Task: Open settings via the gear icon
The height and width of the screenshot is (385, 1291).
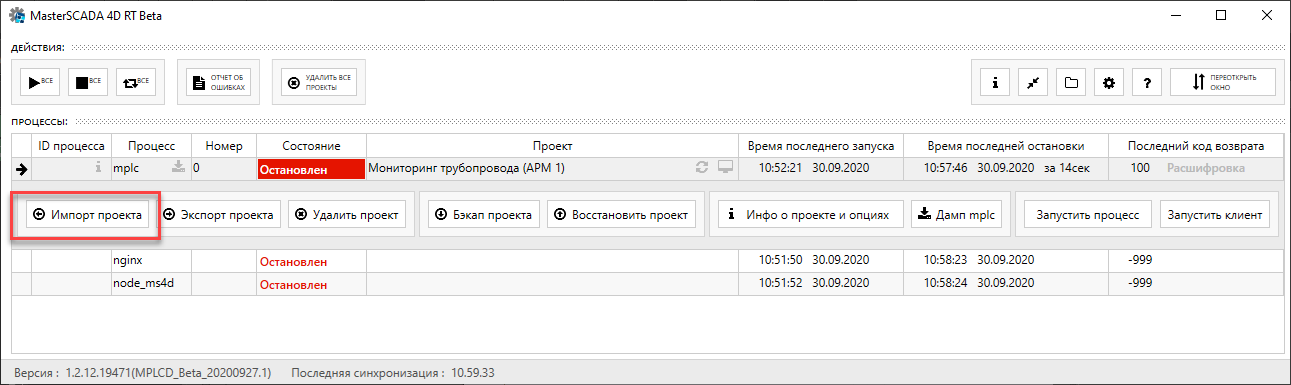Action: pyautogui.click(x=1108, y=82)
